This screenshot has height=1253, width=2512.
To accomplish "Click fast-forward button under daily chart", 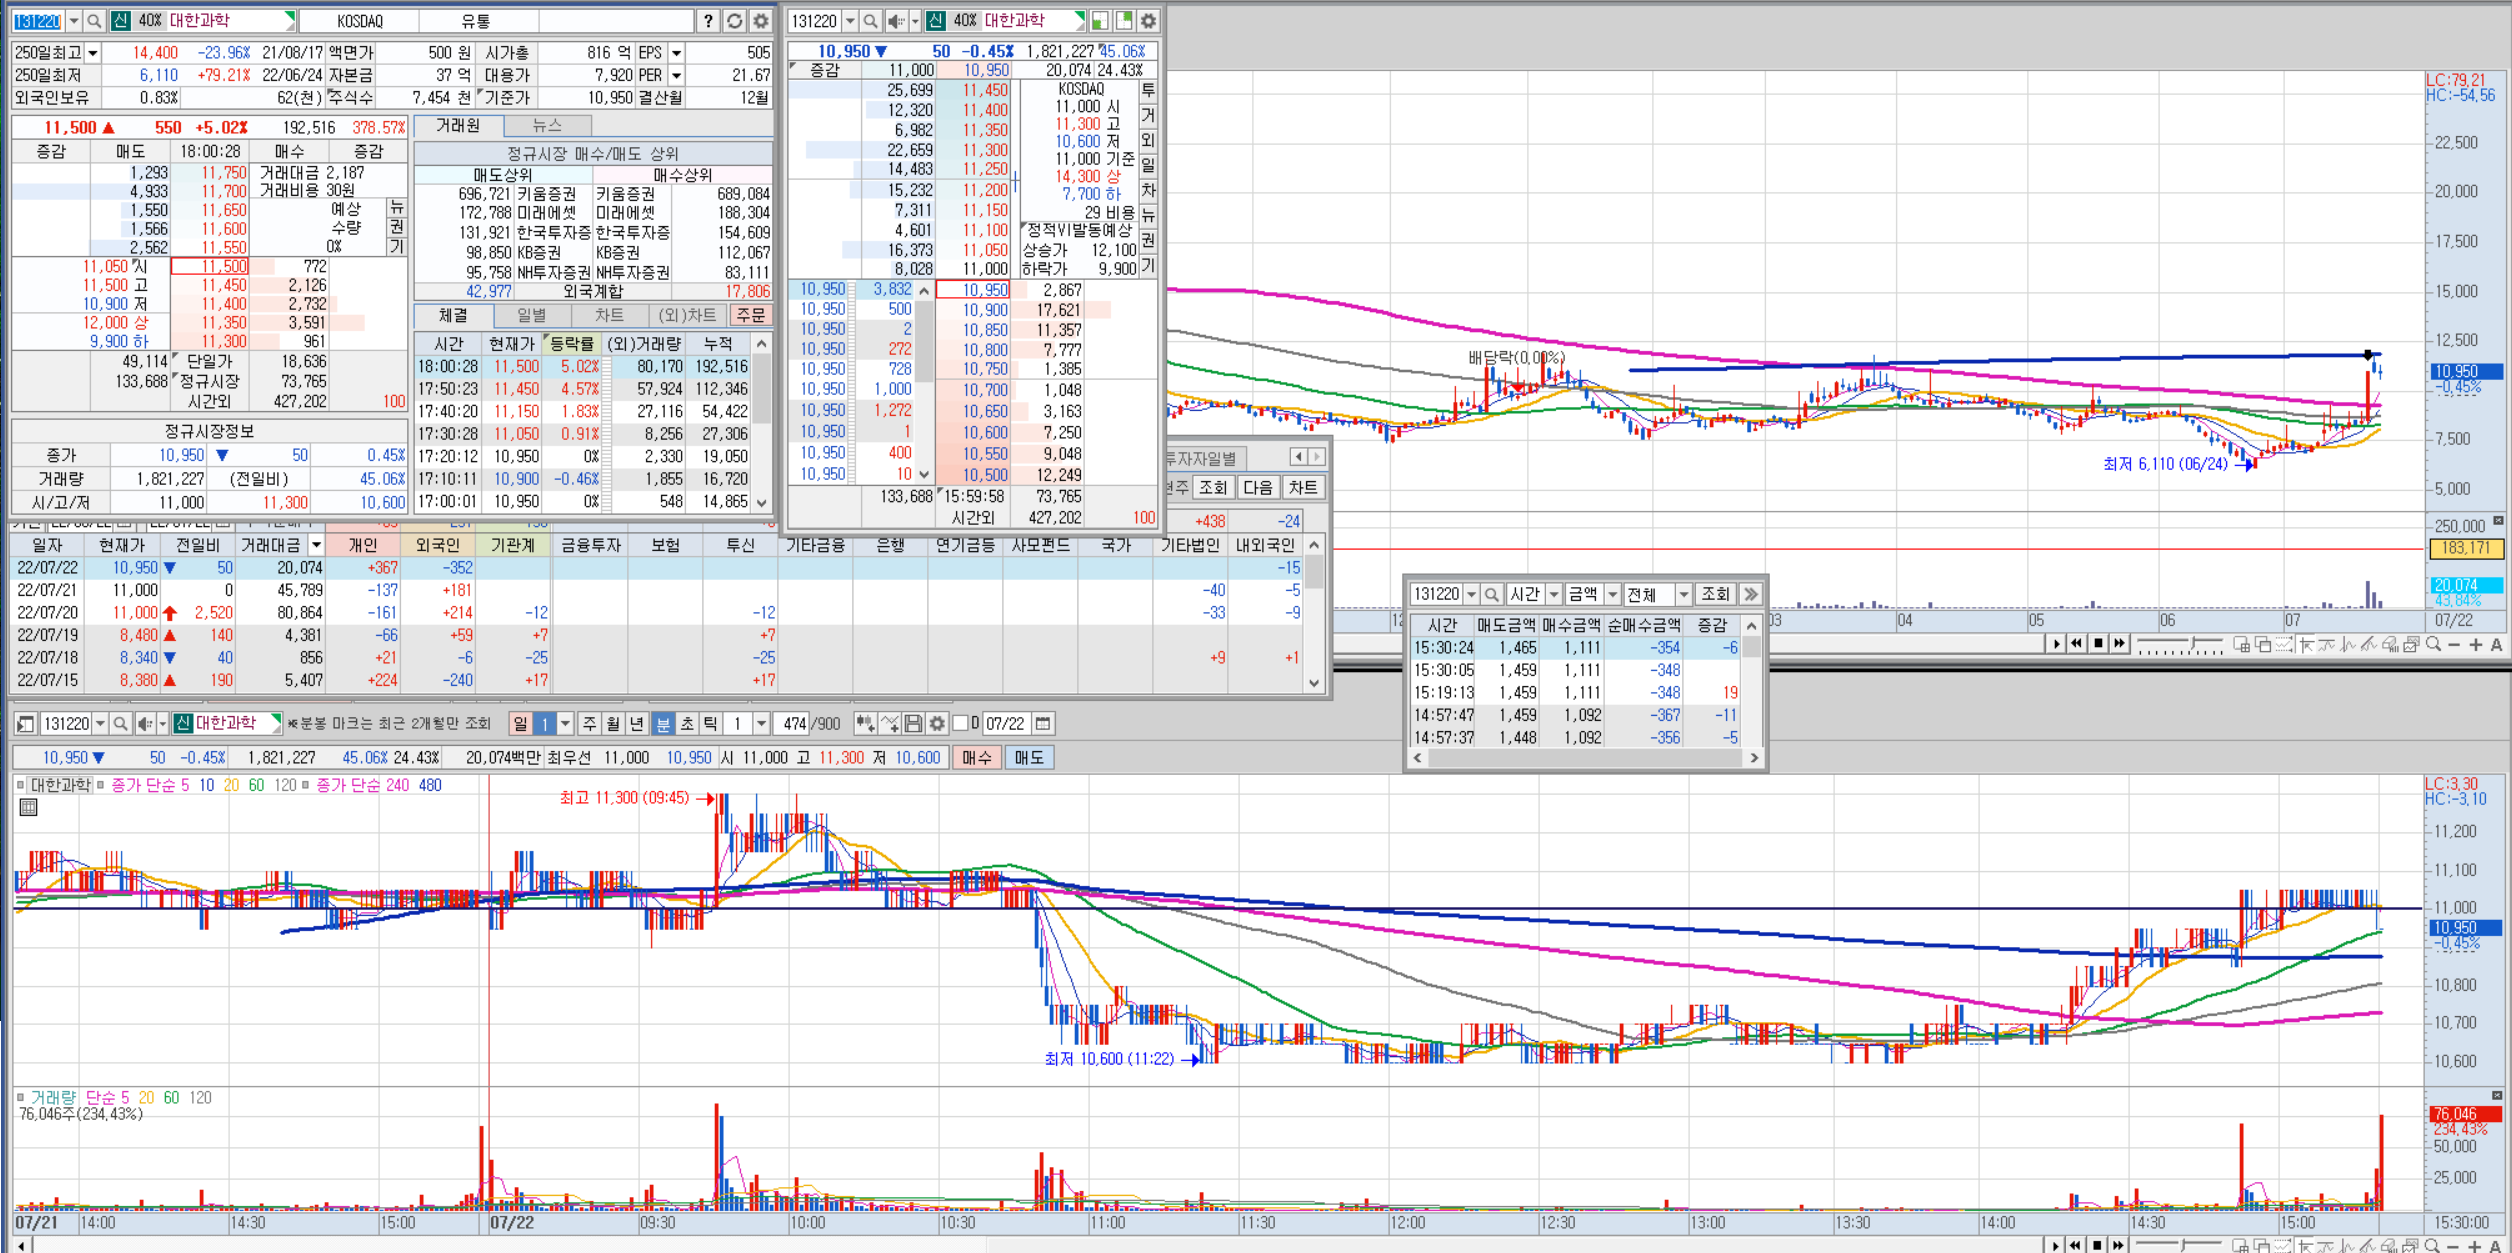I will coord(2119,644).
